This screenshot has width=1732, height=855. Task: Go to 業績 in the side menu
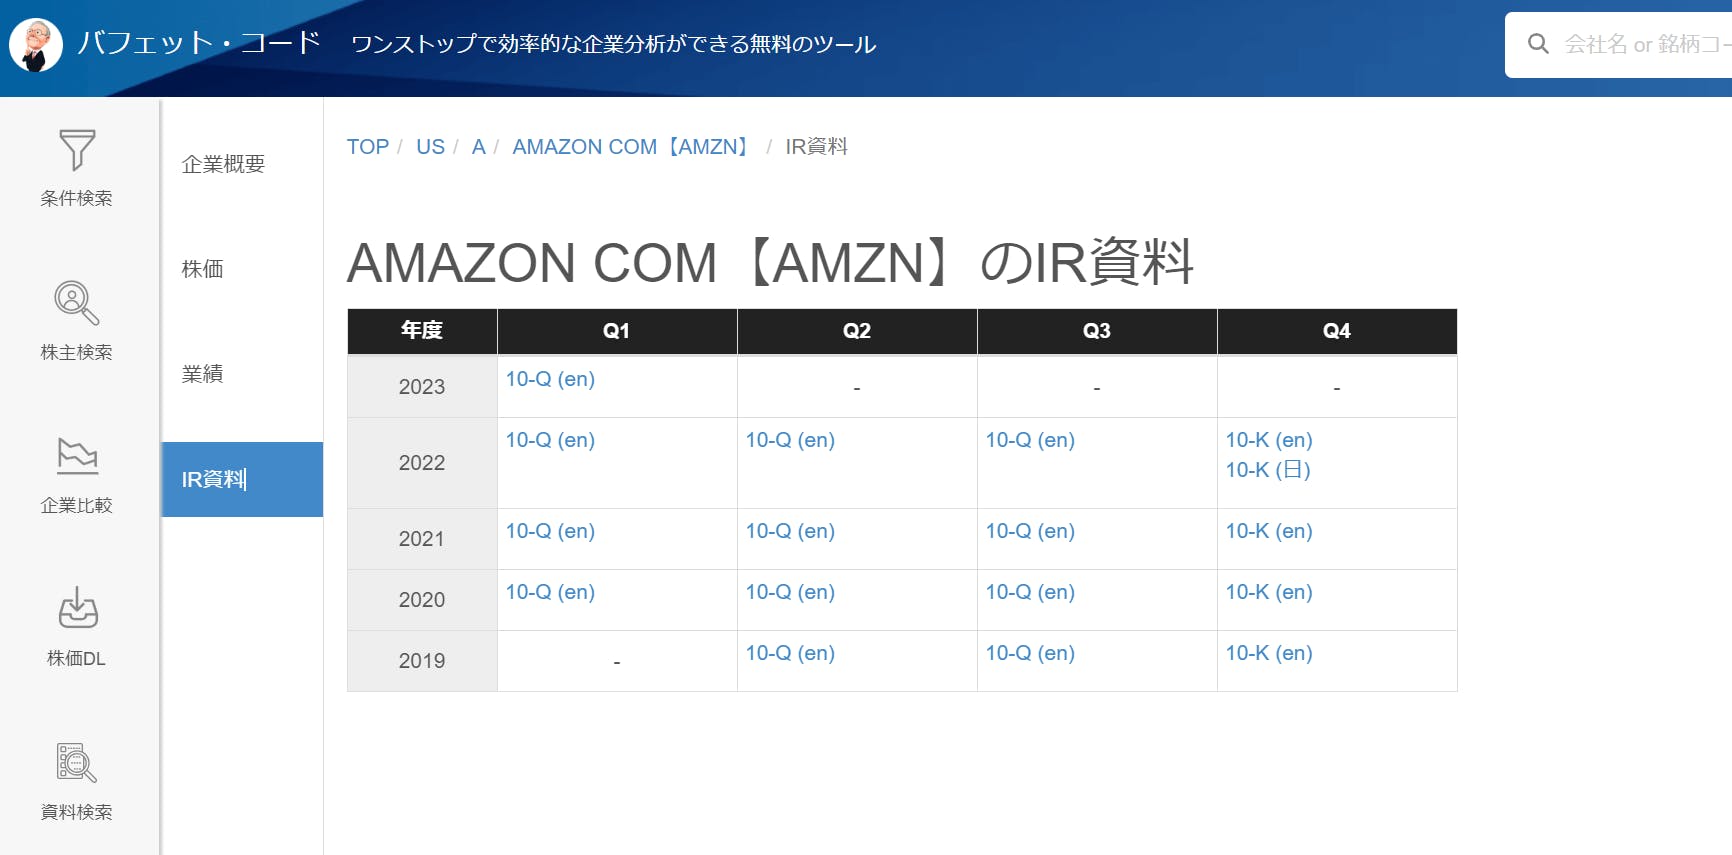(x=202, y=374)
